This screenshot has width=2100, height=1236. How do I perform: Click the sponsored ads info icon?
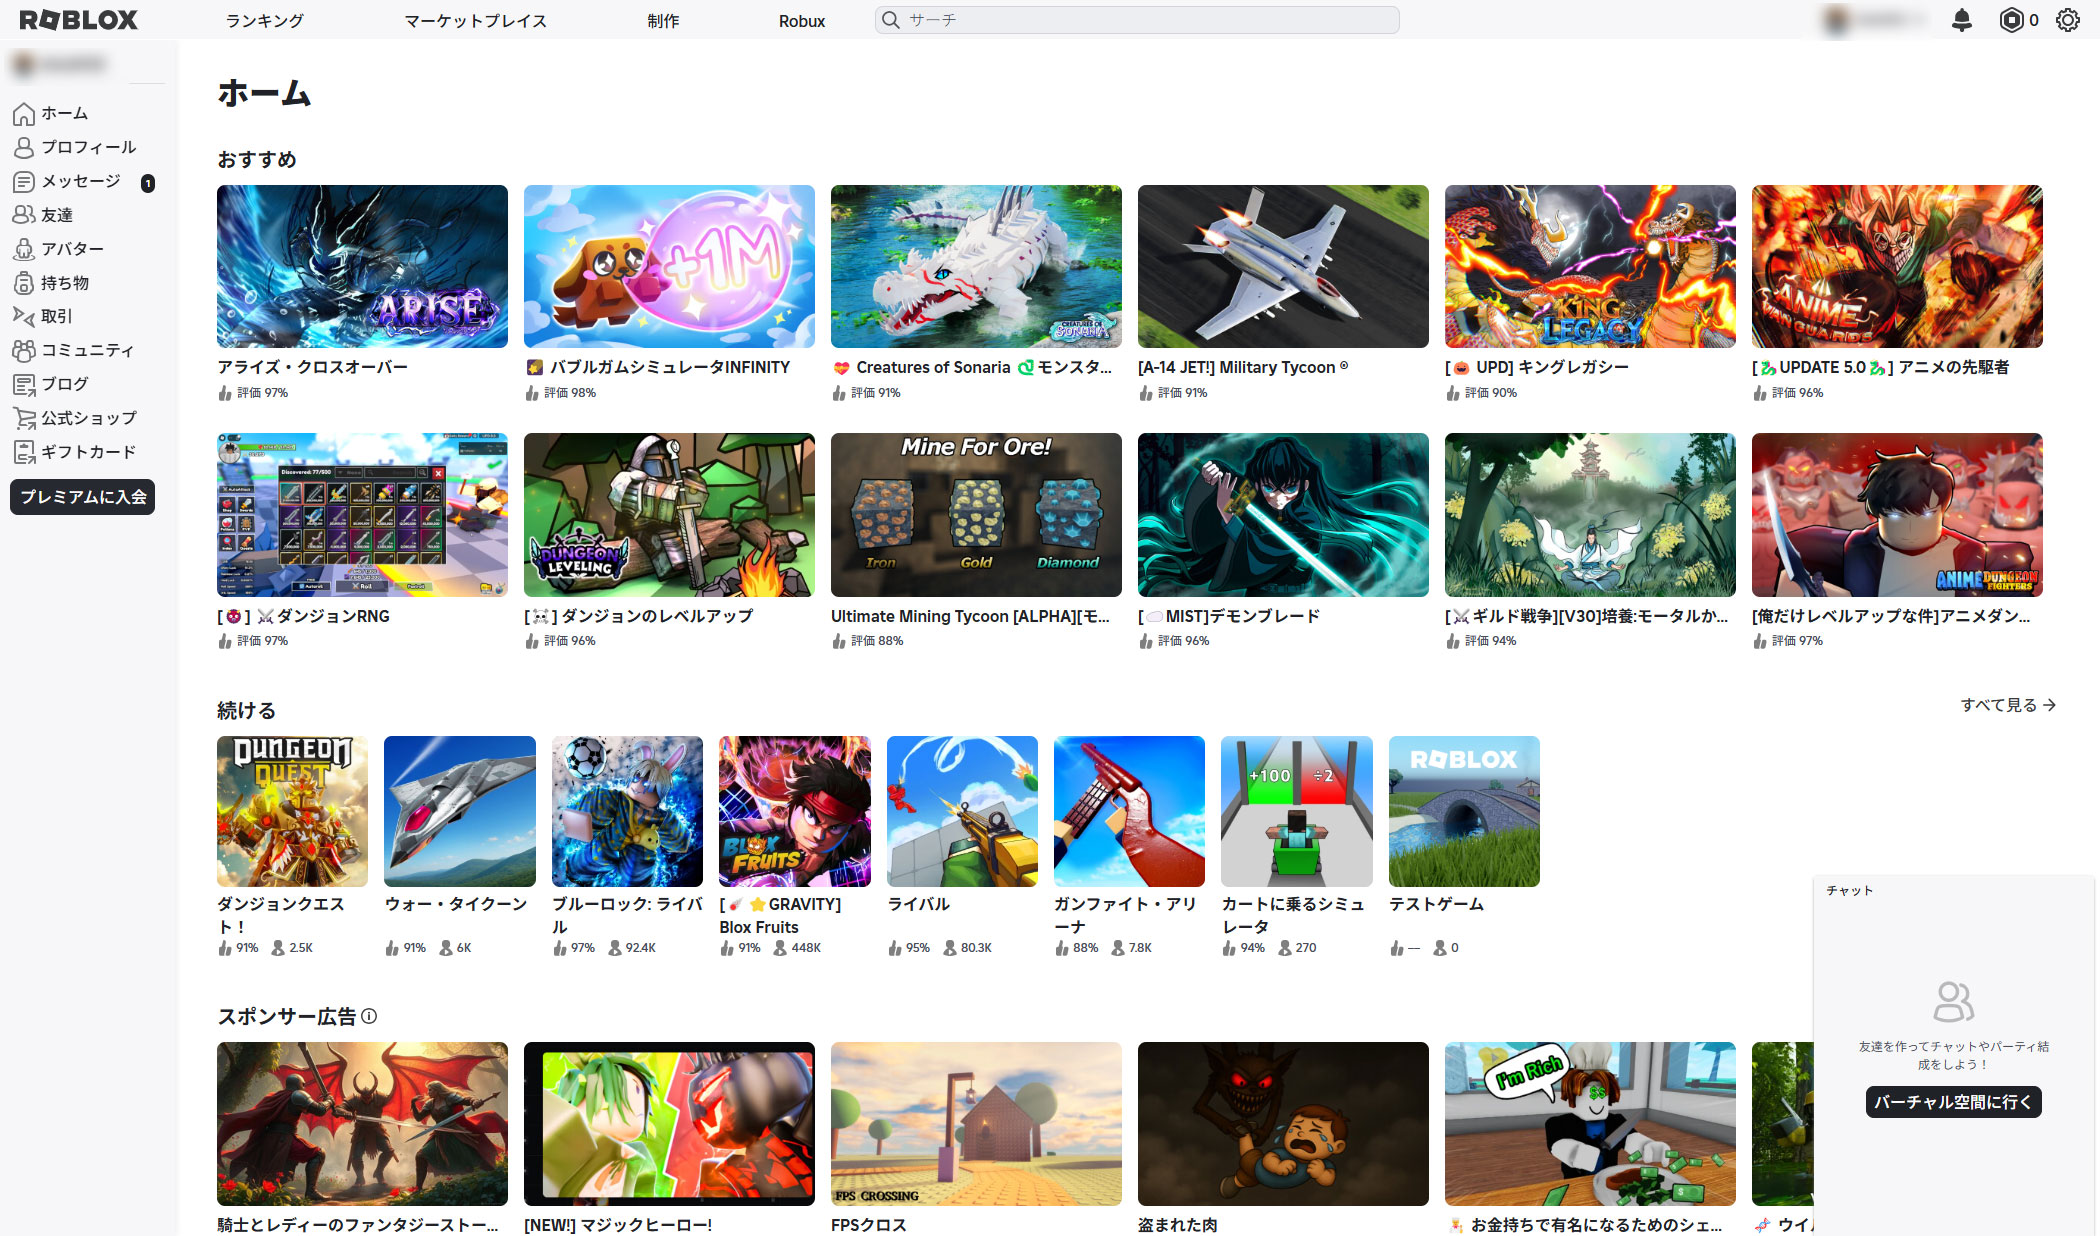pos(369,1016)
